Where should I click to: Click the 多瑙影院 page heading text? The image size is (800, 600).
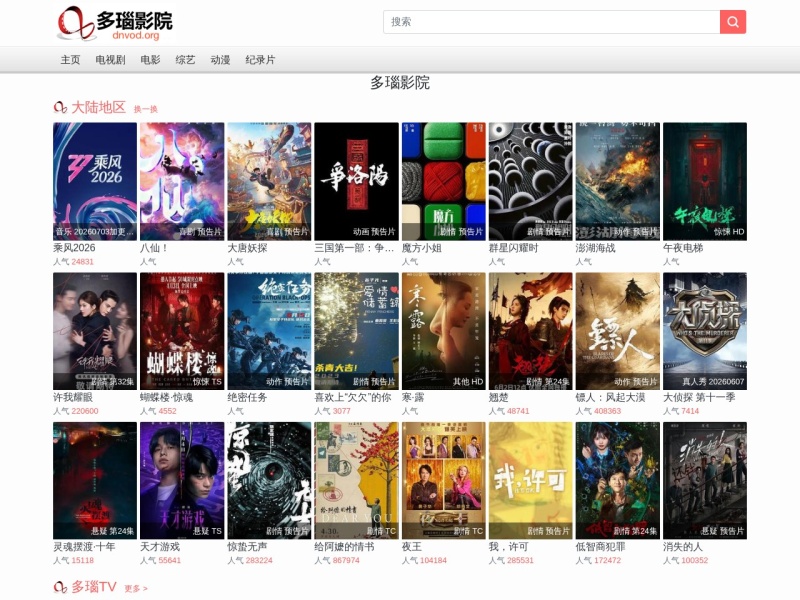400,83
